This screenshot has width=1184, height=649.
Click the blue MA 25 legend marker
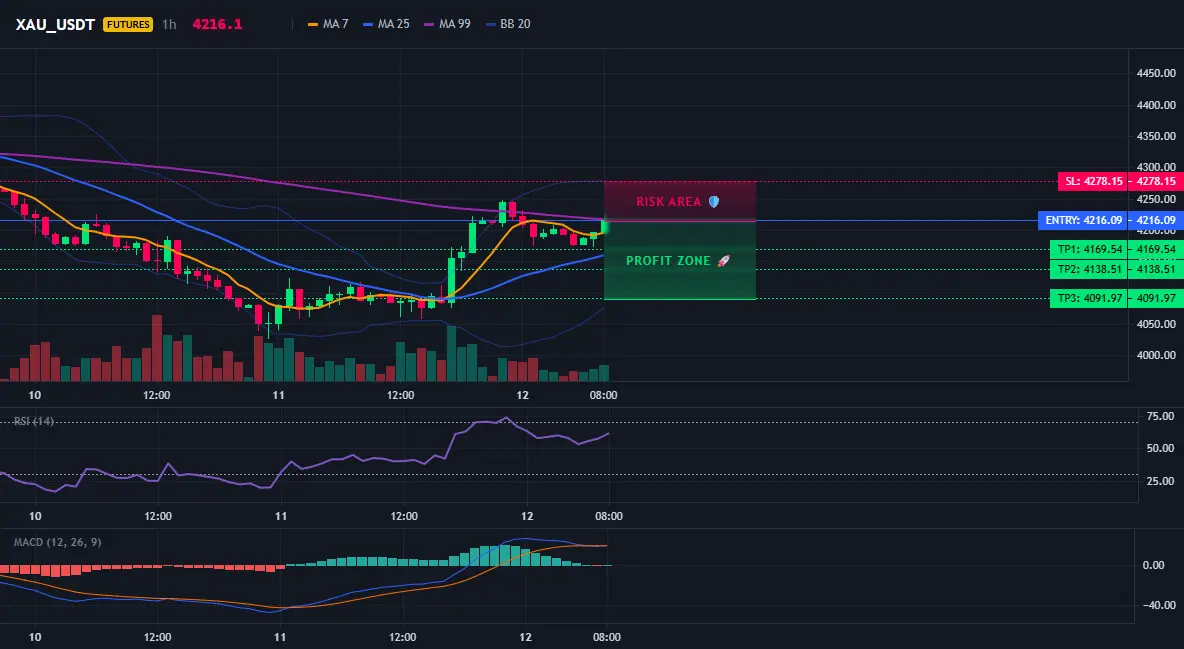click(368, 24)
